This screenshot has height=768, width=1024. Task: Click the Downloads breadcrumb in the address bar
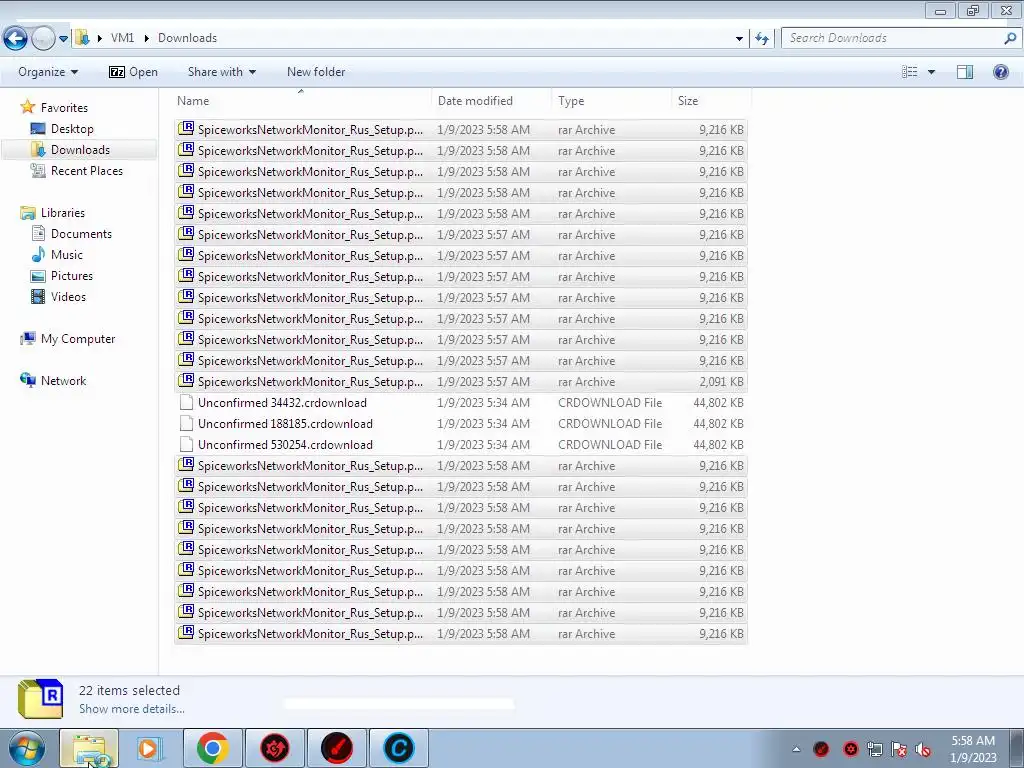[x=187, y=38]
